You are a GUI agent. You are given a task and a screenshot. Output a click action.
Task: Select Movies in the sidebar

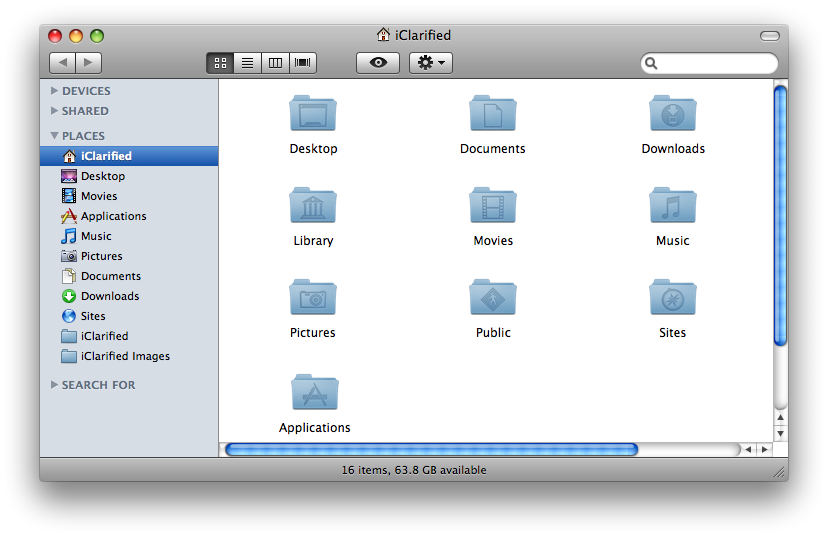(x=99, y=196)
